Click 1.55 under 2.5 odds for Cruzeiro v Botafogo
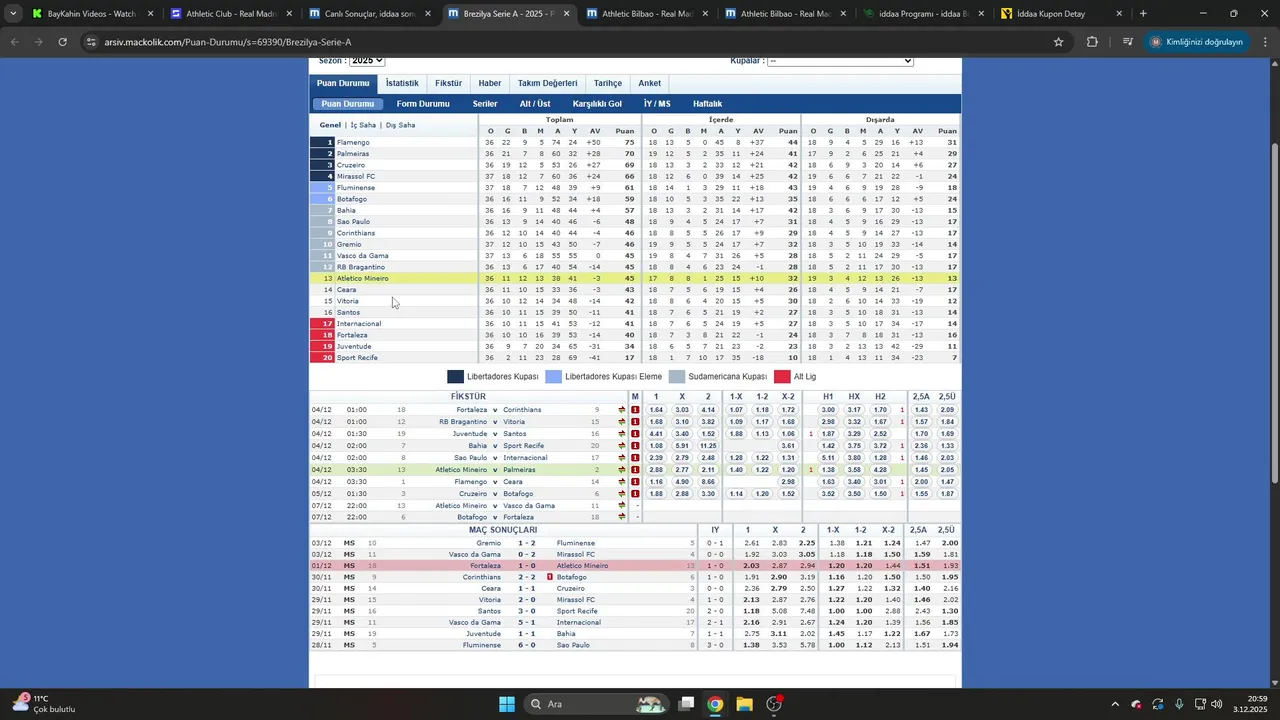The image size is (1280, 720). (921, 494)
